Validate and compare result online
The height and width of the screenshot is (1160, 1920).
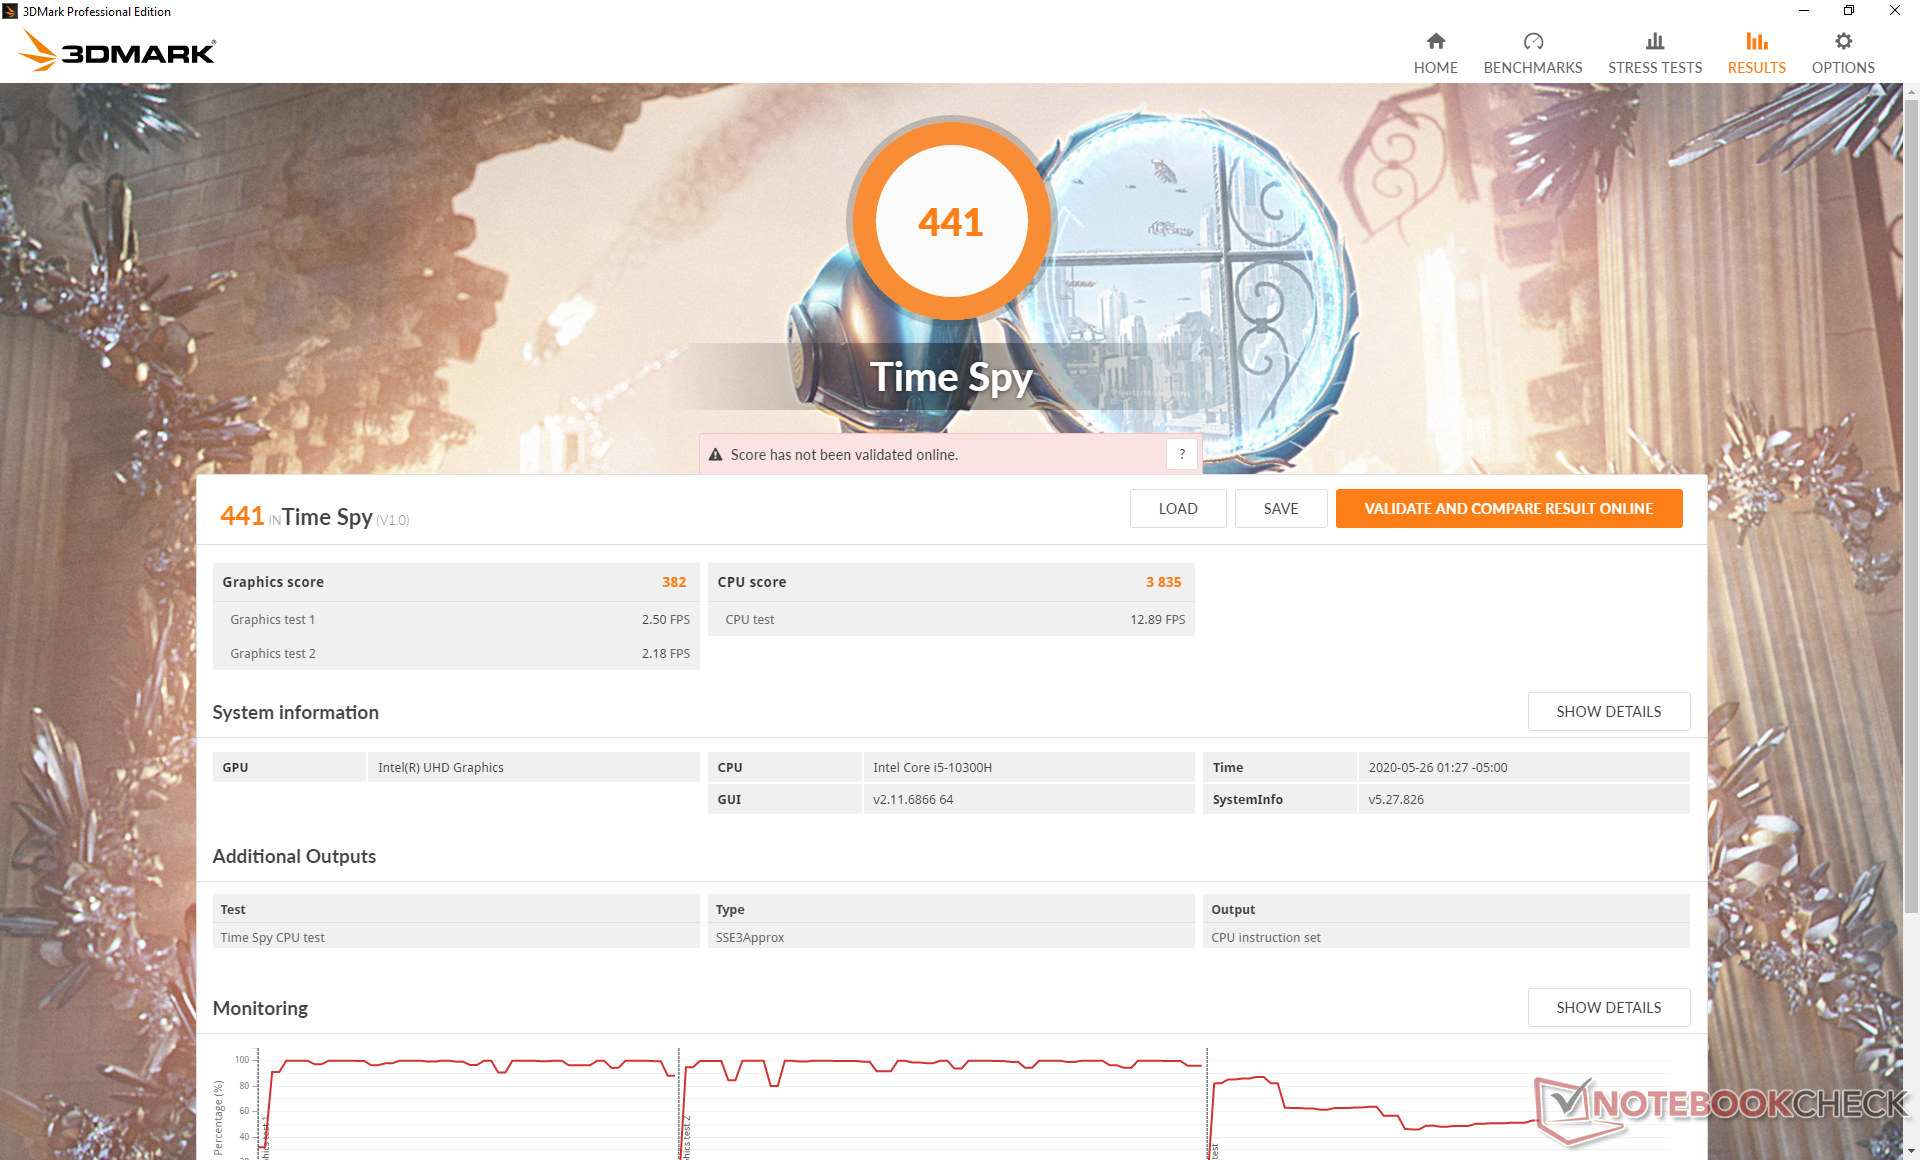pos(1508,508)
